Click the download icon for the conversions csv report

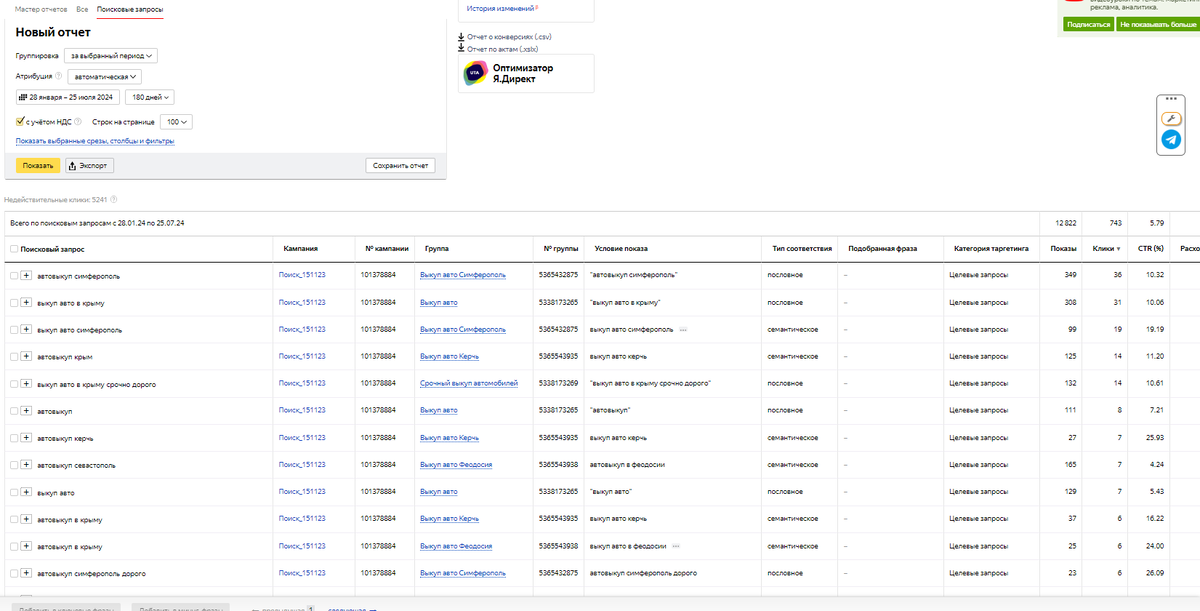pyautogui.click(x=461, y=37)
